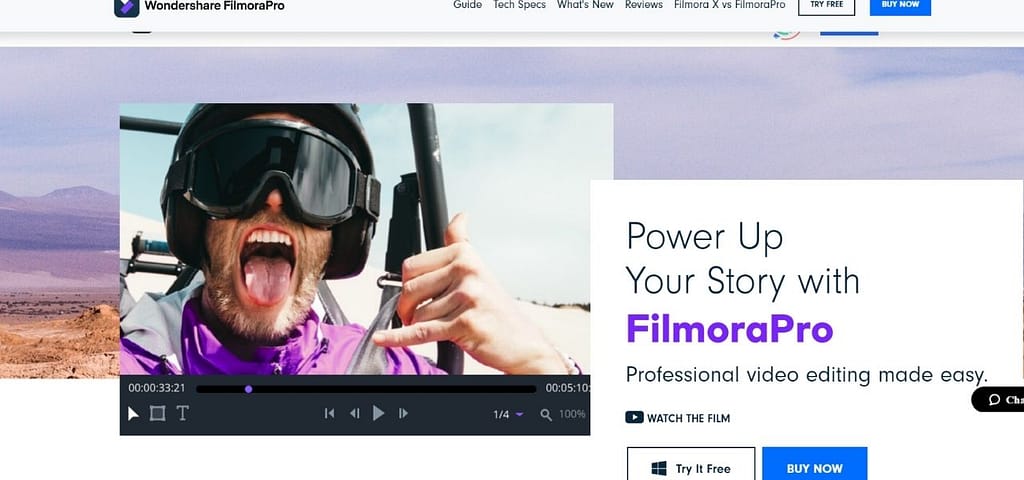Open the 1/4 preview quality dropdown
1024x480 pixels.
[508, 414]
